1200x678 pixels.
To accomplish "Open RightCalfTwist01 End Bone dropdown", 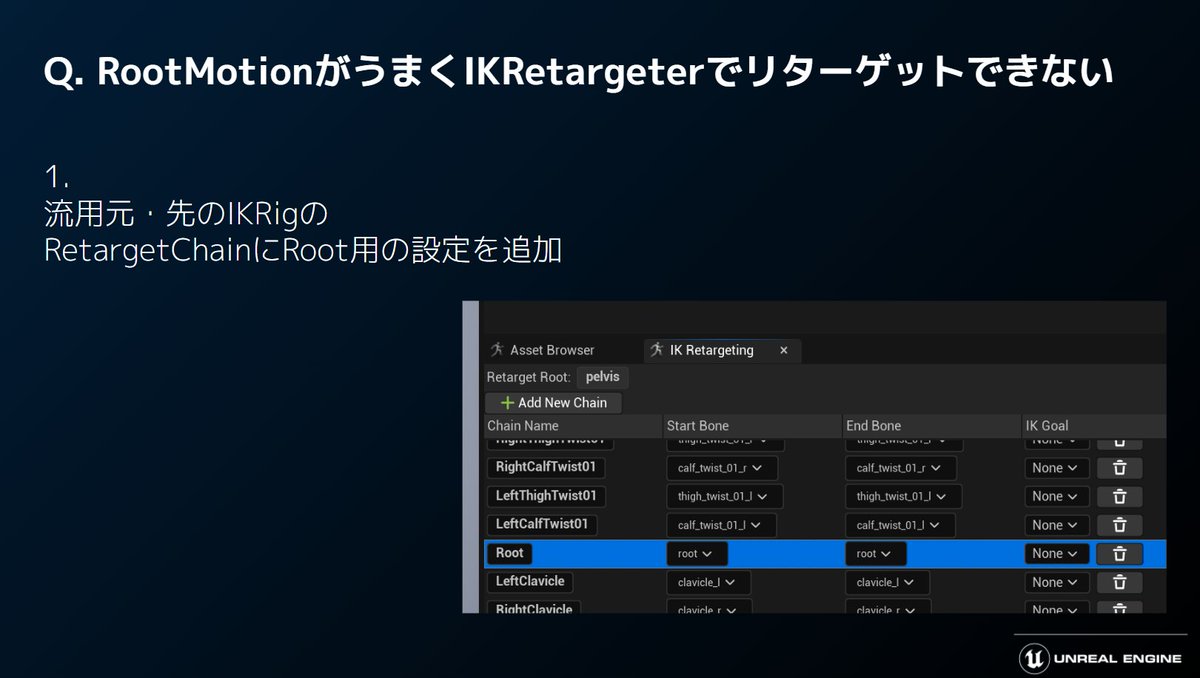I will 901,468.
